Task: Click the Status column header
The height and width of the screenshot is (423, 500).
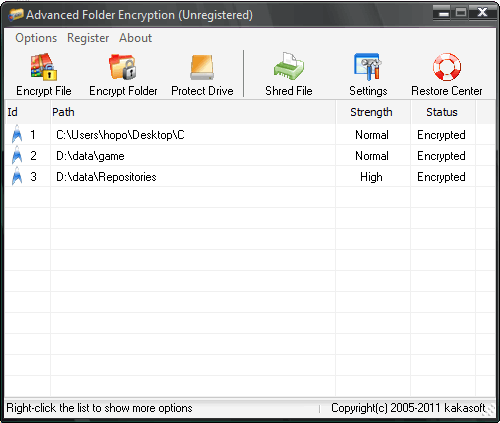Action: pos(443,112)
